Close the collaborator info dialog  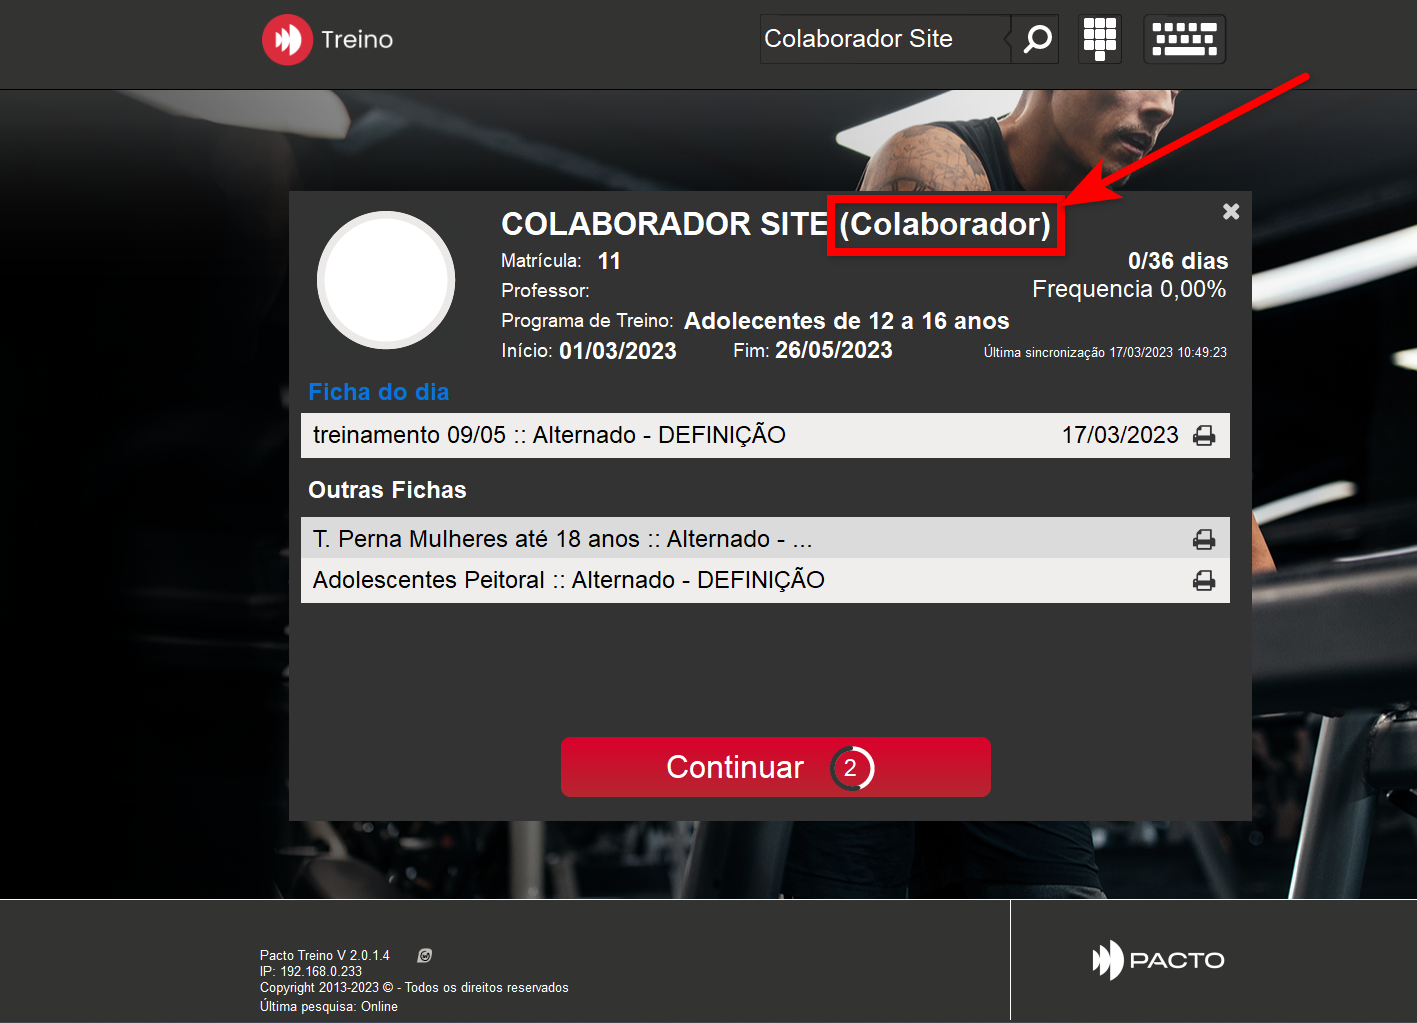pyautogui.click(x=1231, y=211)
